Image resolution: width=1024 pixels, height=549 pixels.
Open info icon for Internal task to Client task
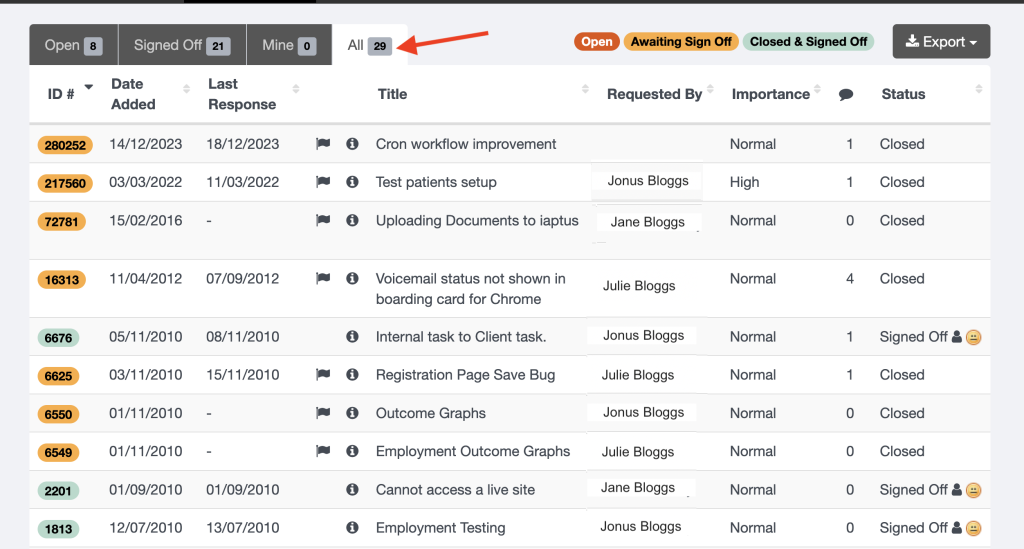pos(352,337)
